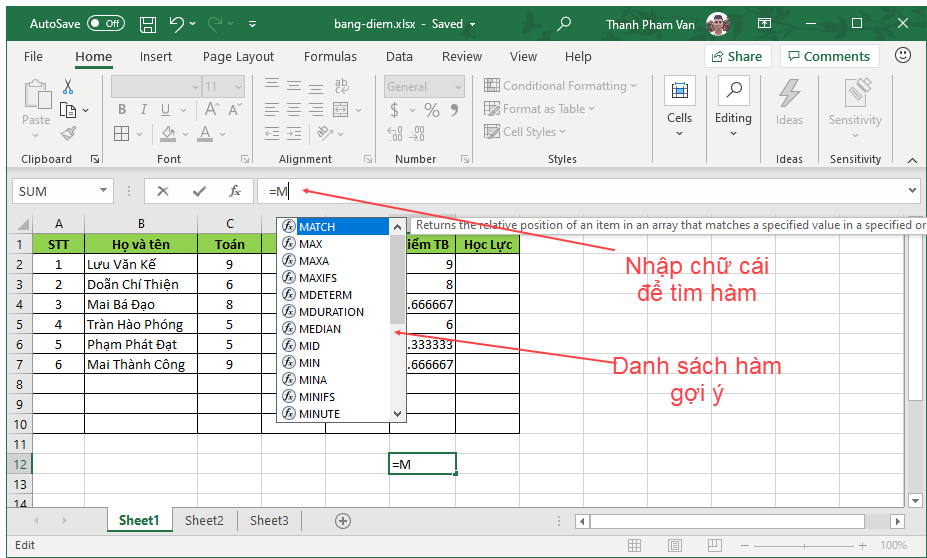Click the Merge and Center icon

pos(341,109)
